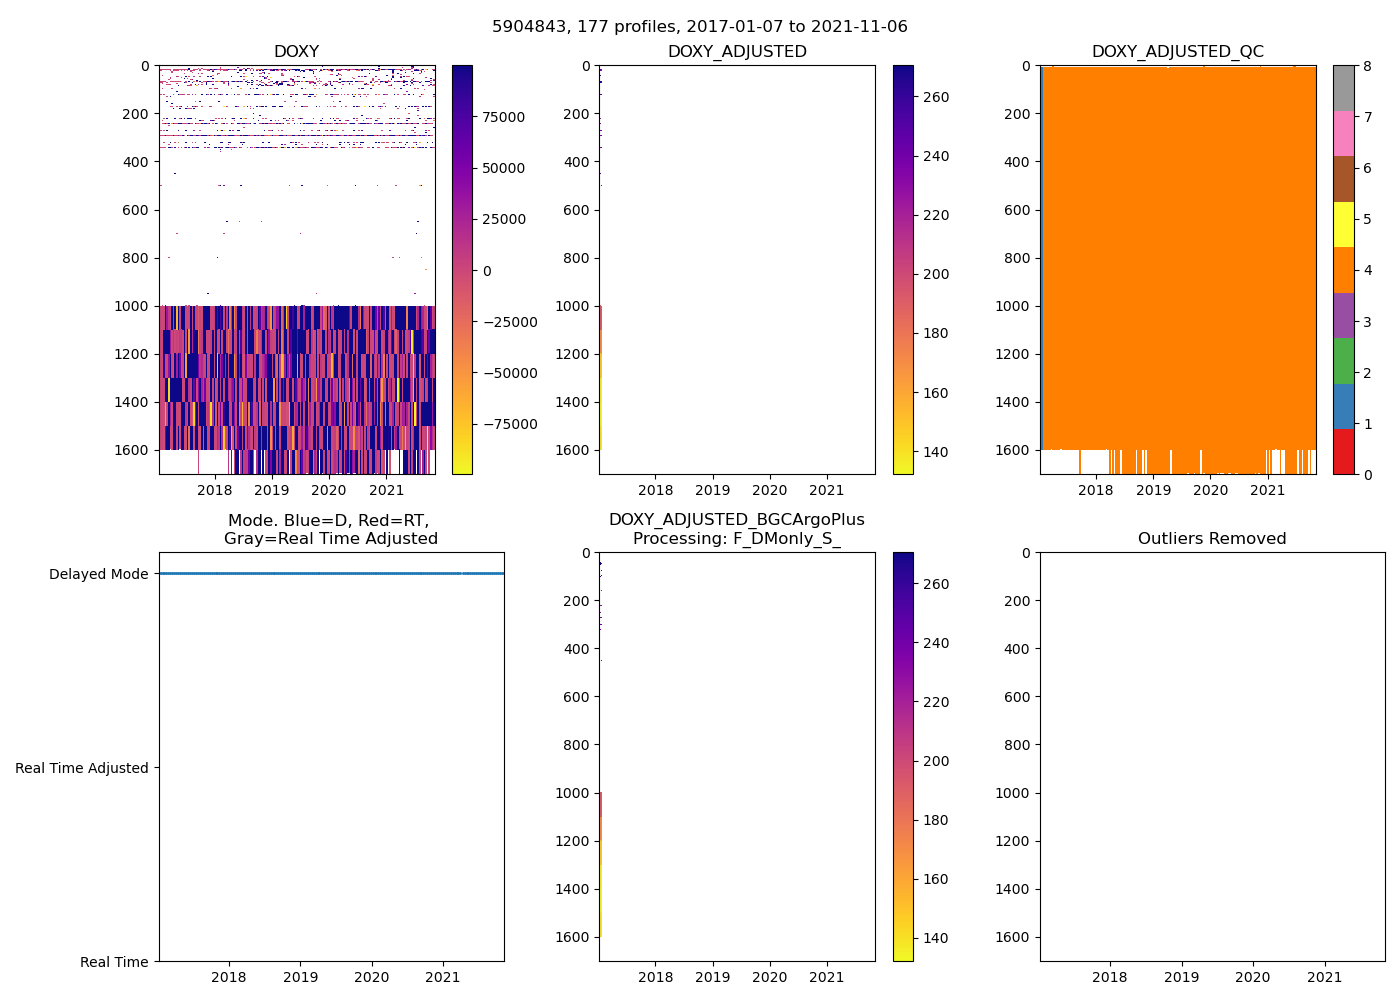Click the Delayed Mode y-axis label
The width and height of the screenshot is (1400, 1000).
(x=98, y=574)
